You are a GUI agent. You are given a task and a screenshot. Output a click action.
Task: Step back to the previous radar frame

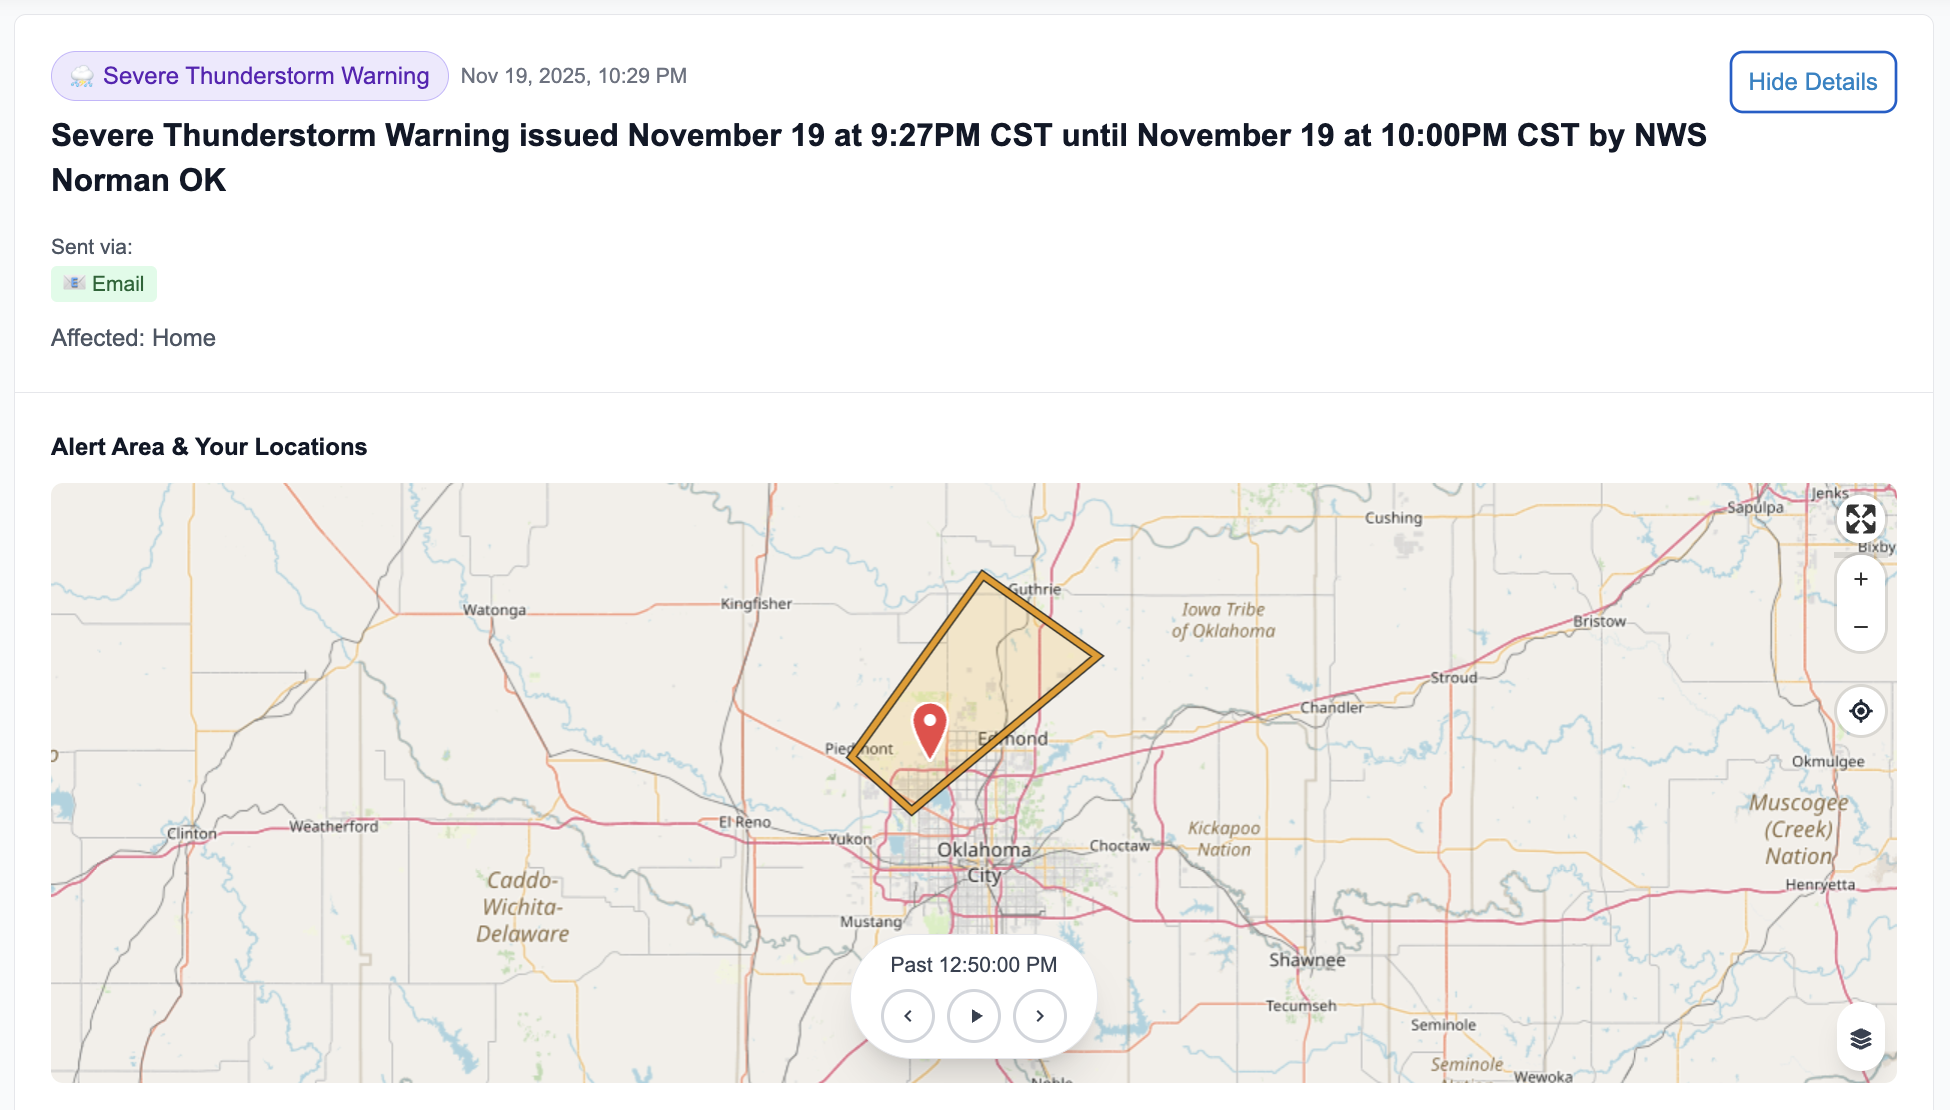(907, 1015)
